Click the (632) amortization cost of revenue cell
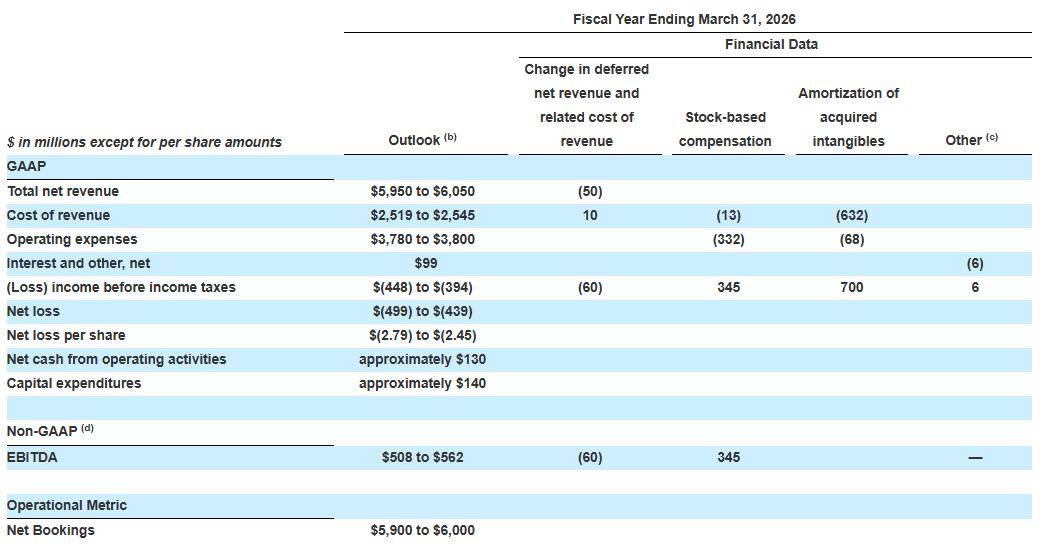This screenshot has width=1049, height=556. pyautogui.click(x=852, y=215)
